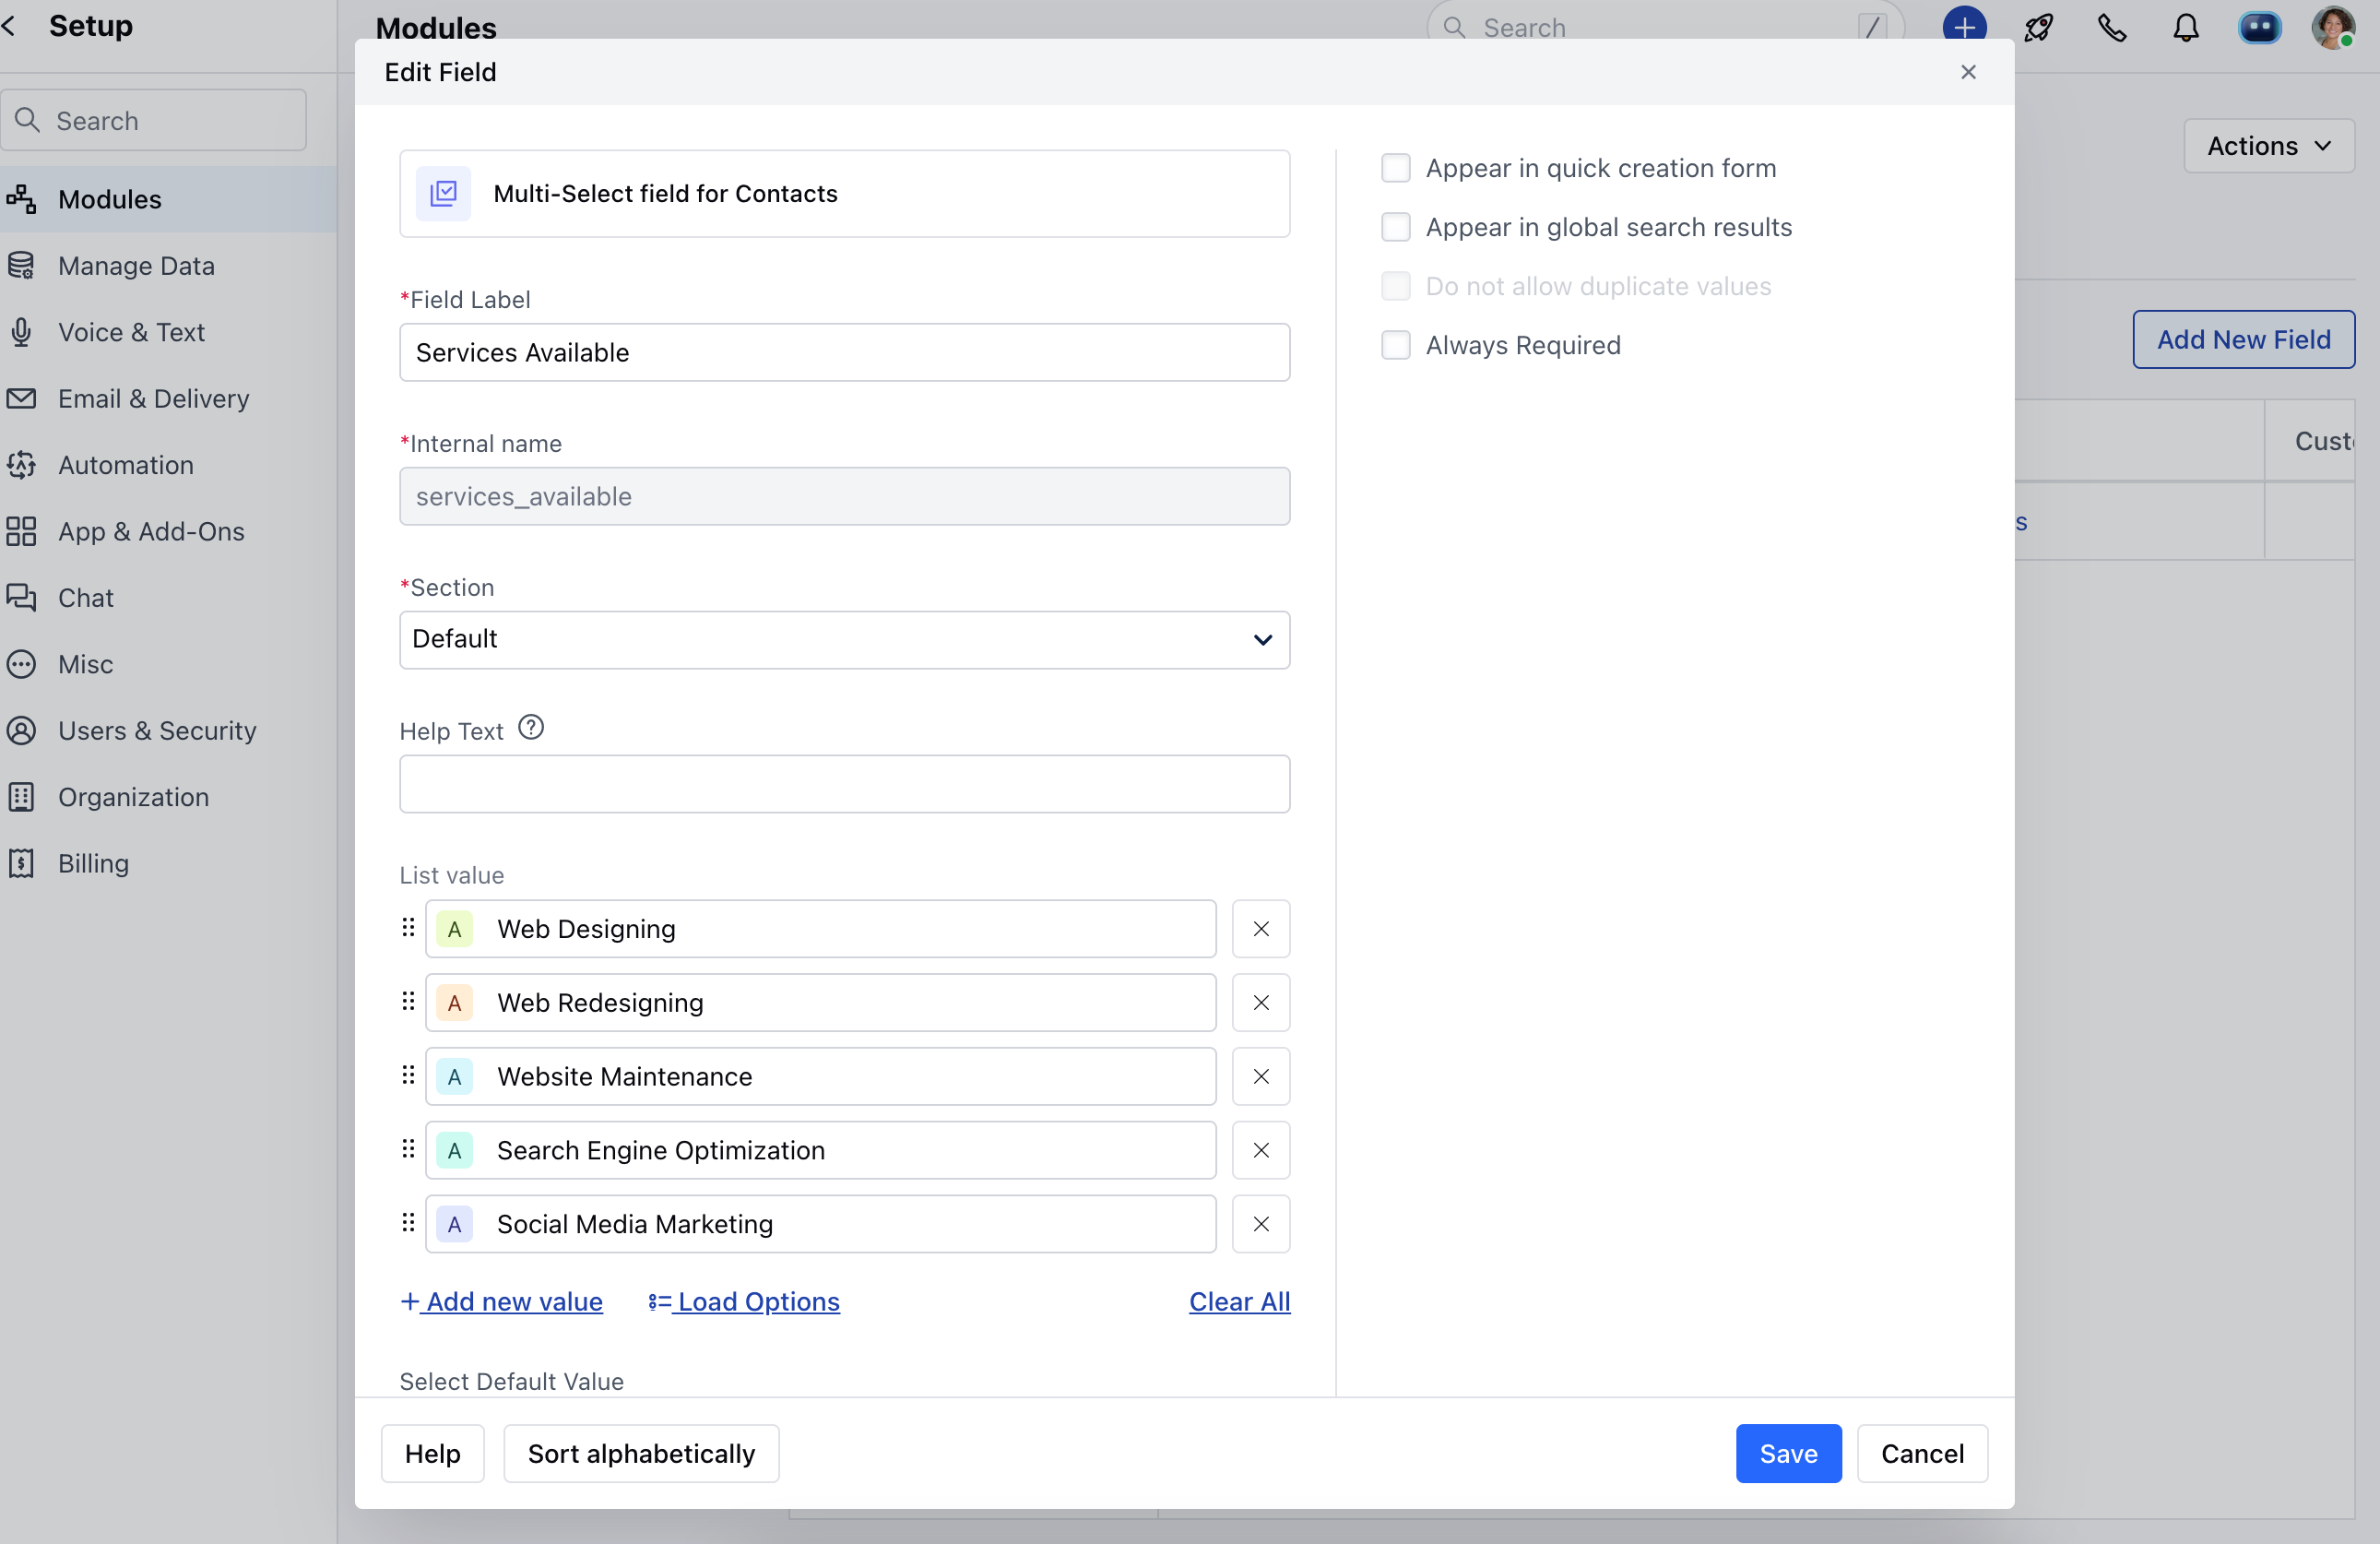Remove the Web Designing list value
The image size is (2380, 1544).
tap(1260, 929)
